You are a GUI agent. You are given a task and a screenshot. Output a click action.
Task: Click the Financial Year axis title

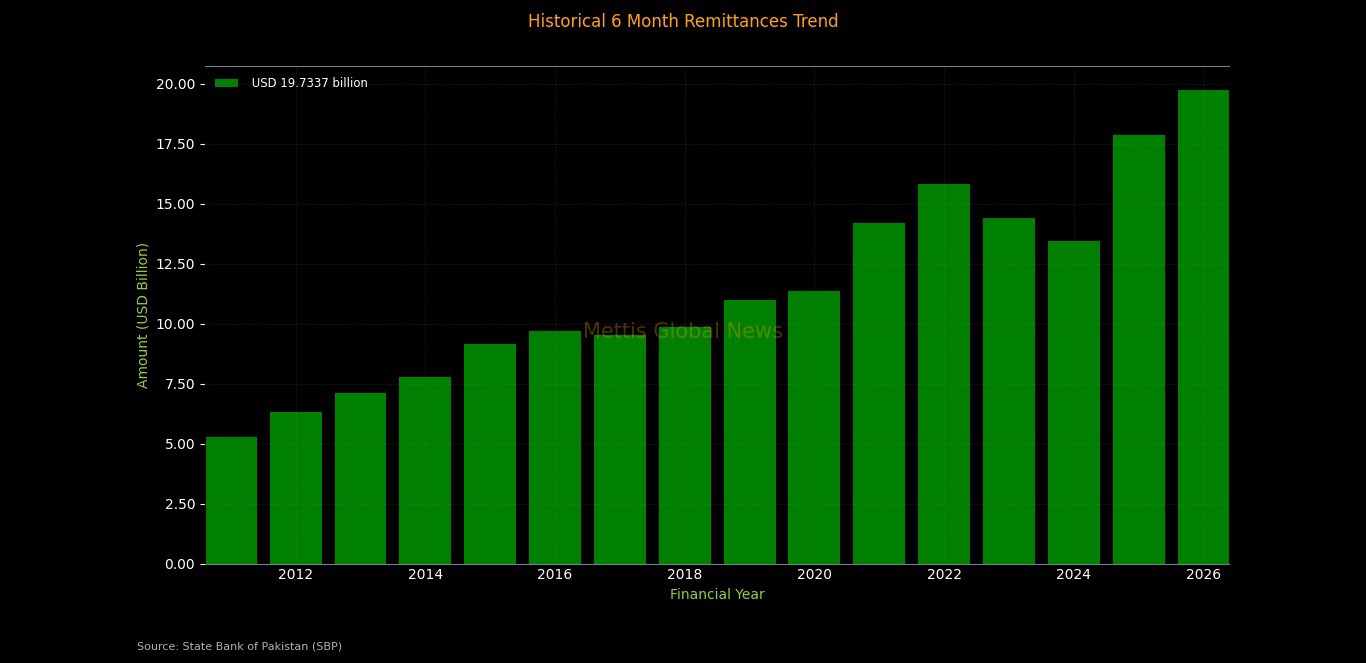717,594
